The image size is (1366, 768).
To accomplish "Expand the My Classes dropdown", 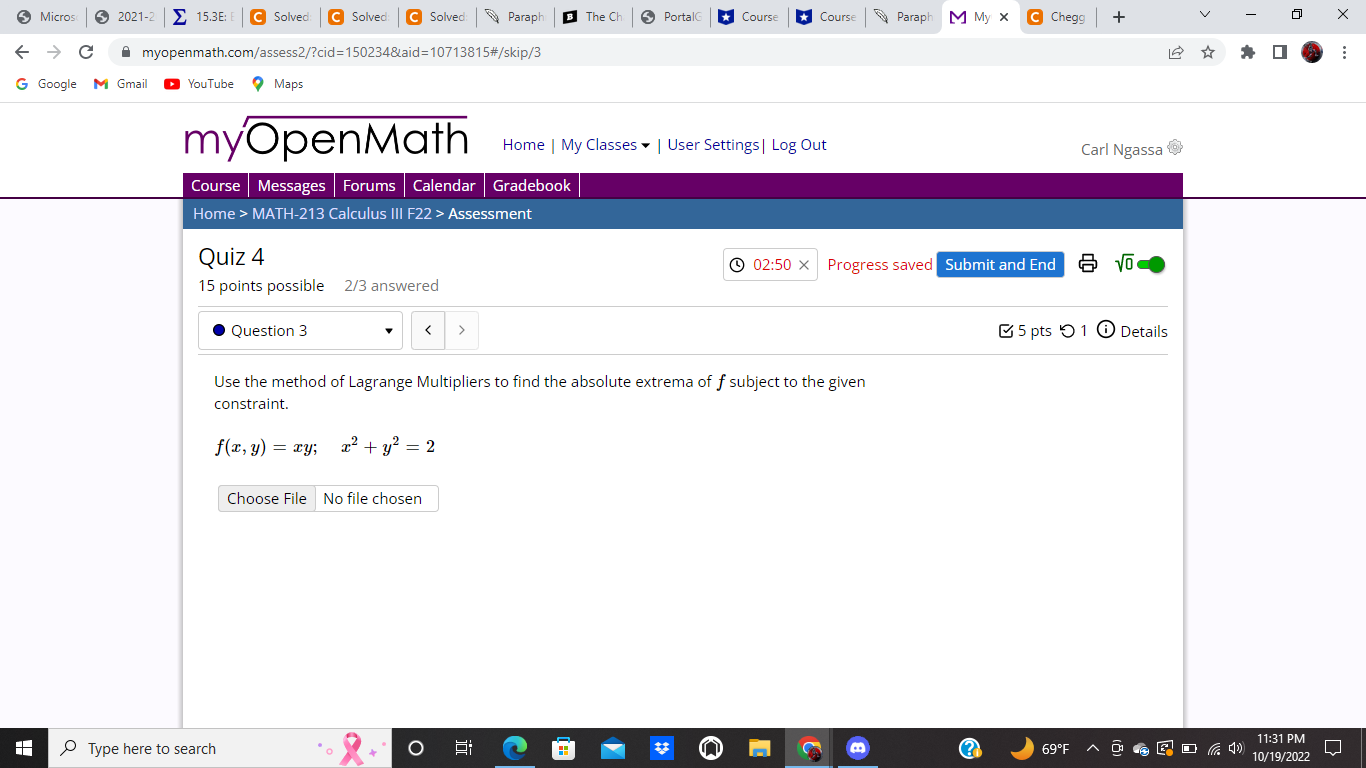I will pyautogui.click(x=603, y=145).
